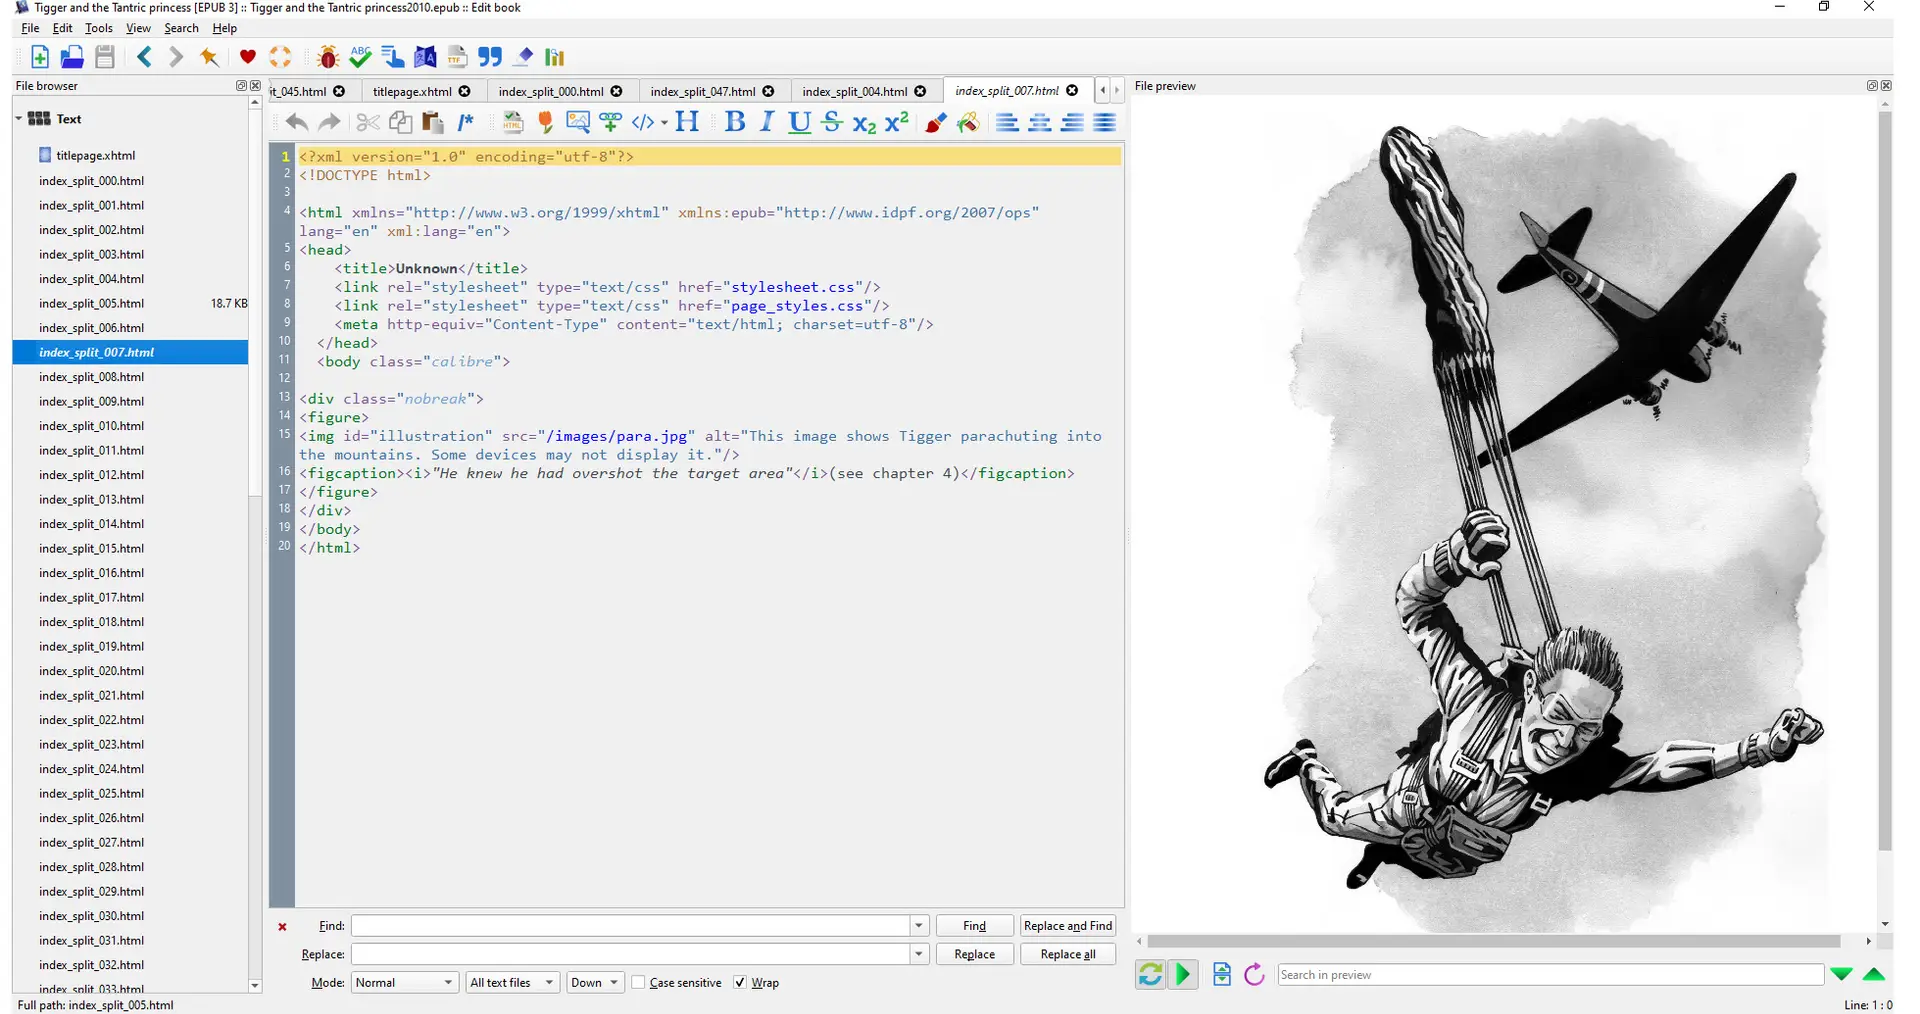This screenshot has height=1014, width=1920.
Task: Open the Manage fonts TTF icon
Action: [x=457, y=57]
